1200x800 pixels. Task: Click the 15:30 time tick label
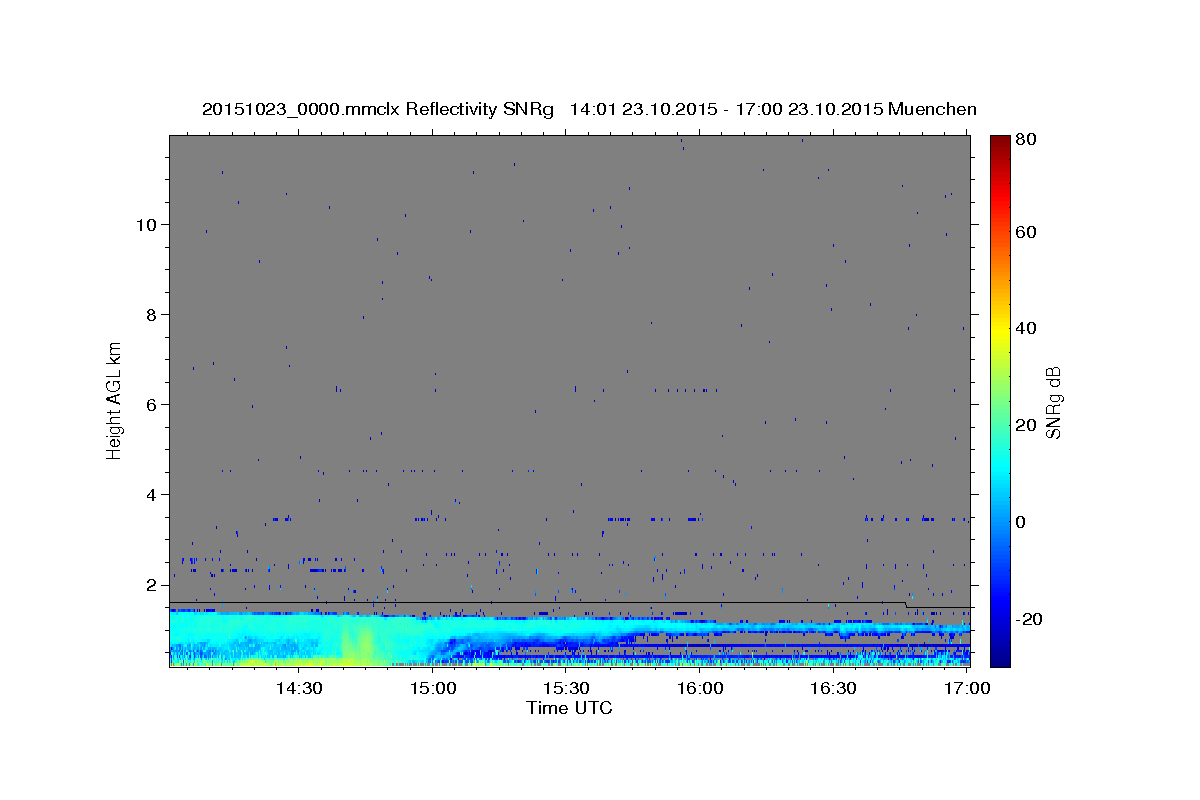pos(566,688)
